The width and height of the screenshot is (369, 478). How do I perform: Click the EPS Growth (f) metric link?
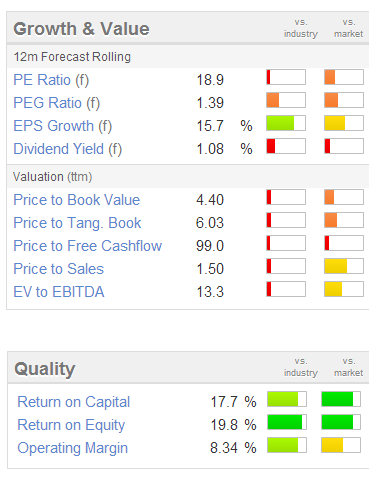[63, 126]
